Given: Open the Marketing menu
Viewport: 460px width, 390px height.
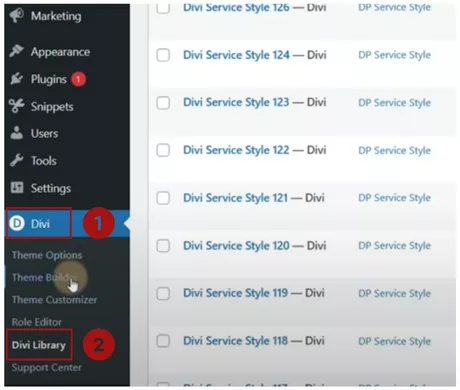Looking at the screenshot, I should [56, 16].
